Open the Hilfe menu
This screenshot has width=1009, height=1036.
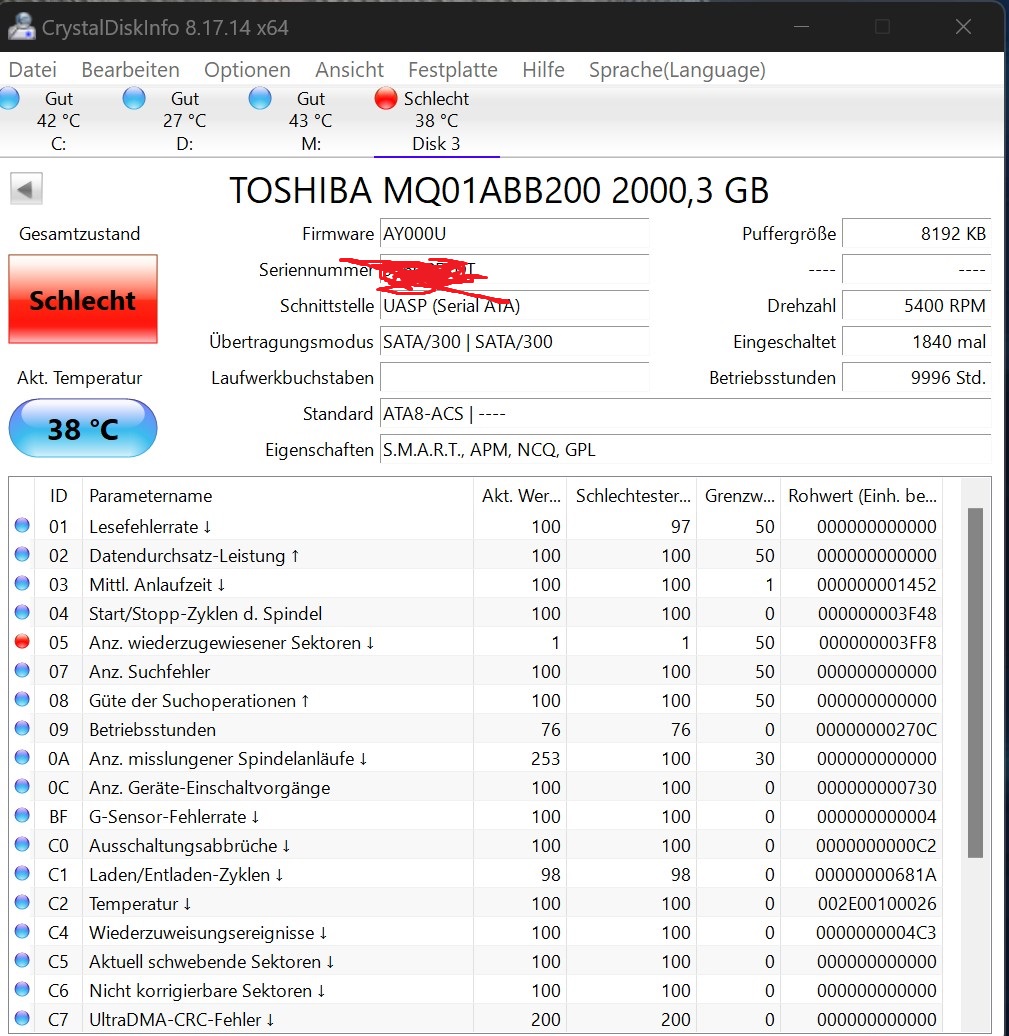543,69
